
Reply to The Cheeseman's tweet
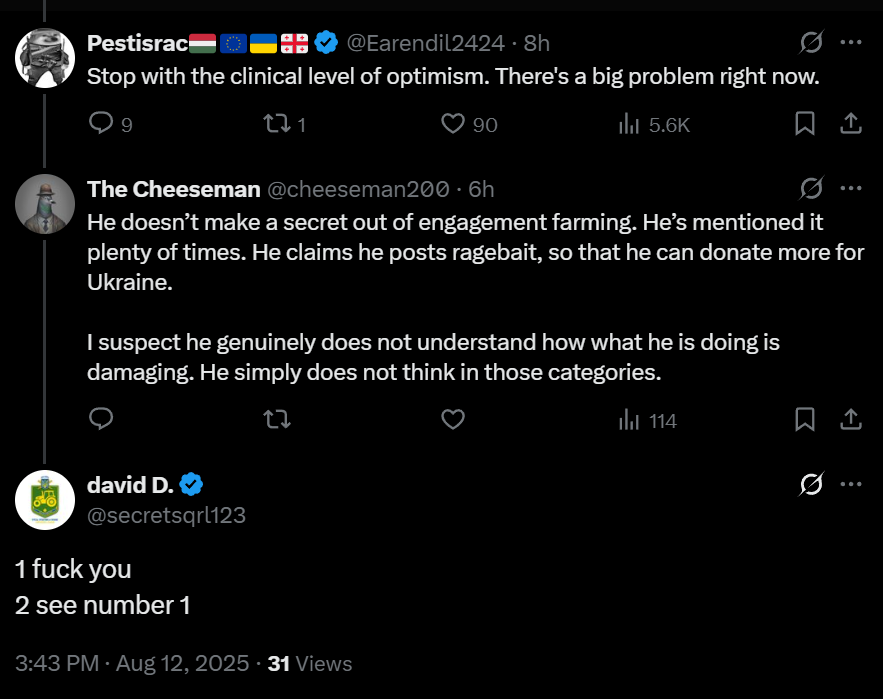click(101, 419)
